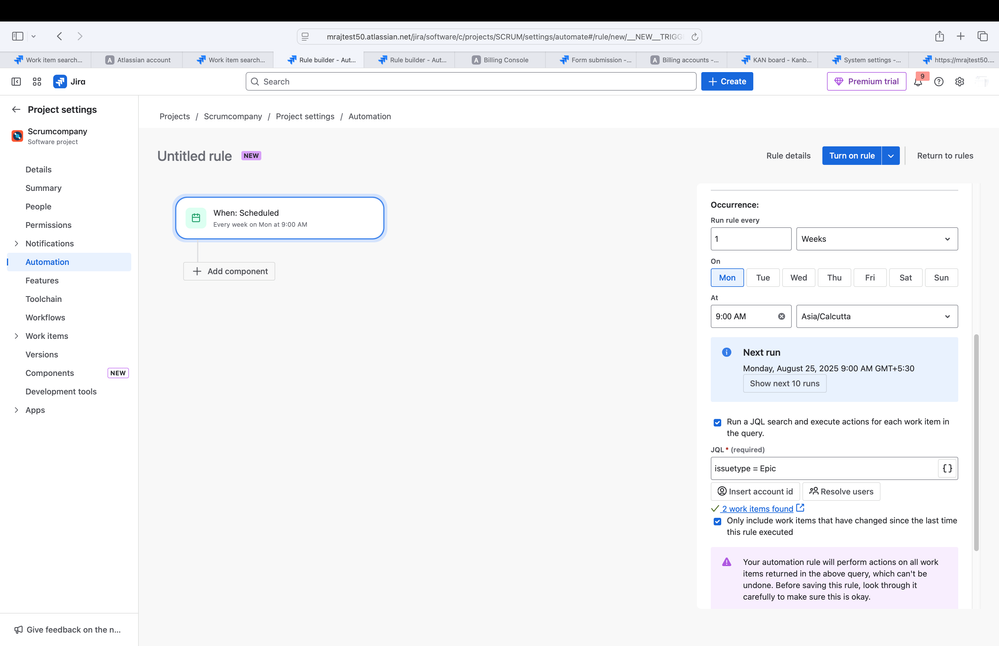Click Add component button
Screen dimensions: 999x646
[x=229, y=271]
